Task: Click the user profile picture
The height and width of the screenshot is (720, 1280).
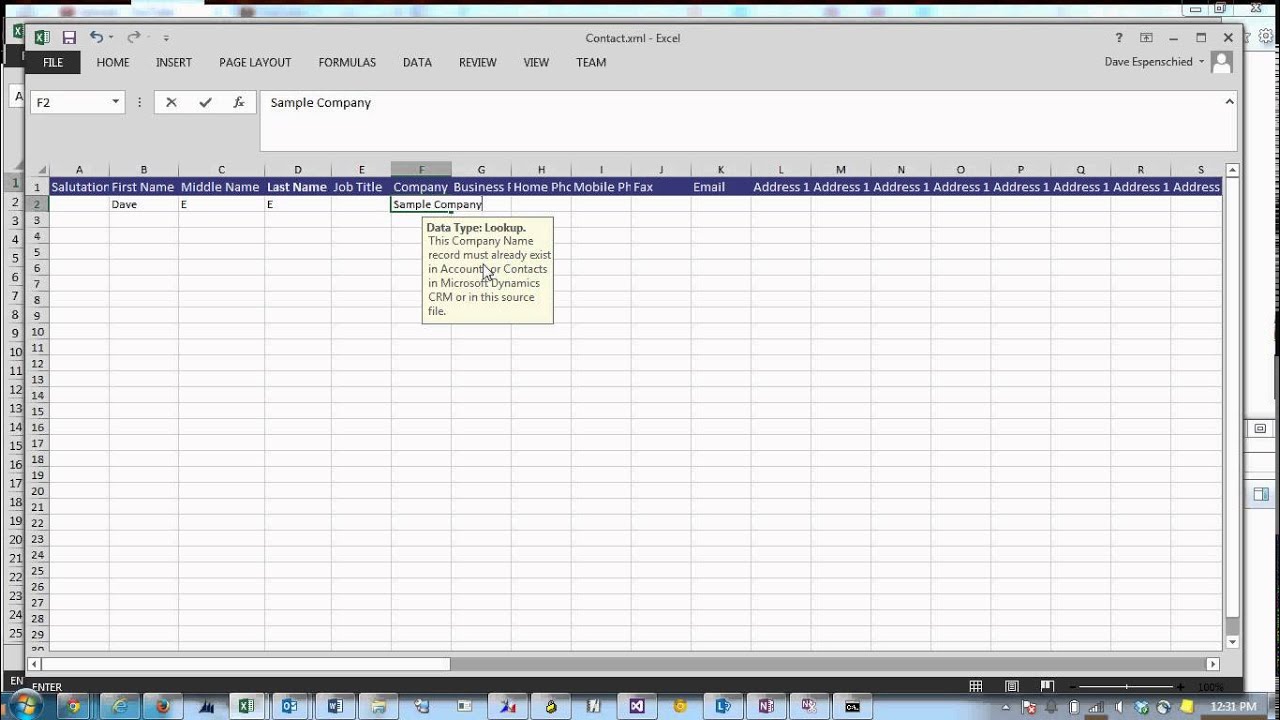Action: click(1221, 62)
